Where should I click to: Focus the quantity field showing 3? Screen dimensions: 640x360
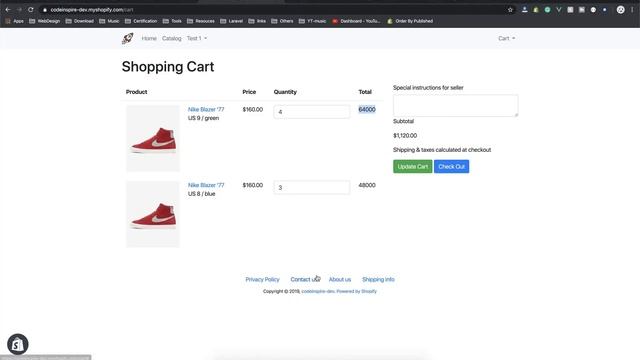pos(311,187)
